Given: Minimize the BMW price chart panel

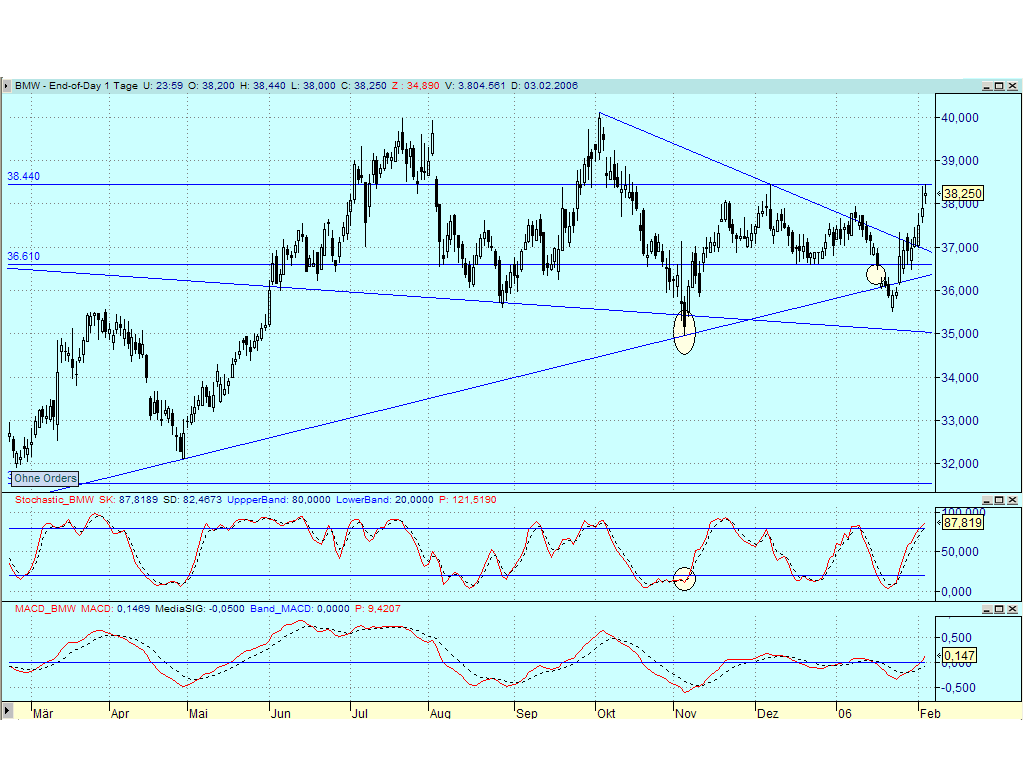Looking at the screenshot, I should point(987,87).
